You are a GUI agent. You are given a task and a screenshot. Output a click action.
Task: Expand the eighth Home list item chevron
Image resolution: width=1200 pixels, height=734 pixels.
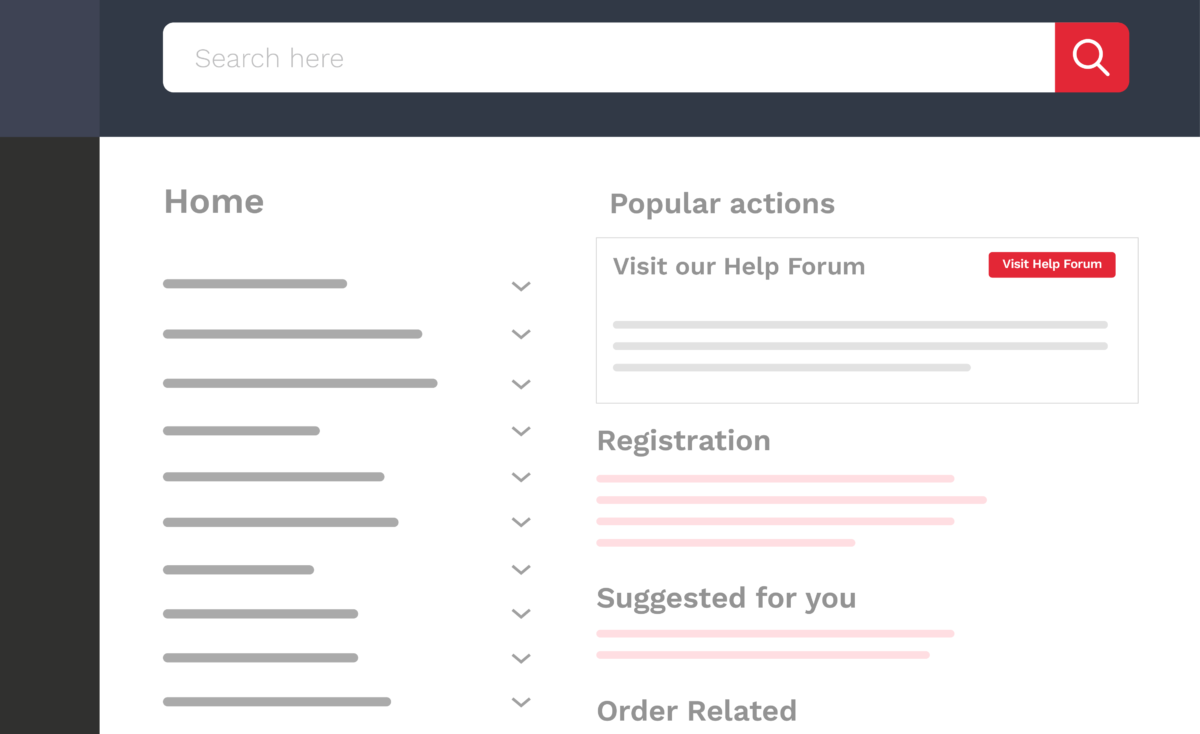pyautogui.click(x=521, y=614)
